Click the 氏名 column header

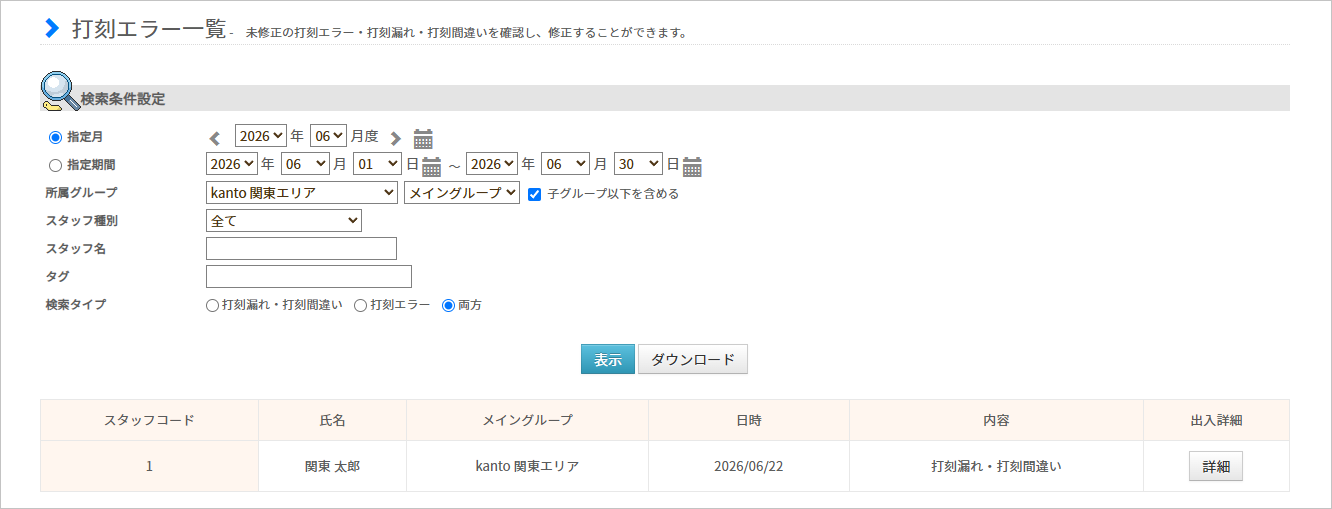pyautogui.click(x=332, y=420)
